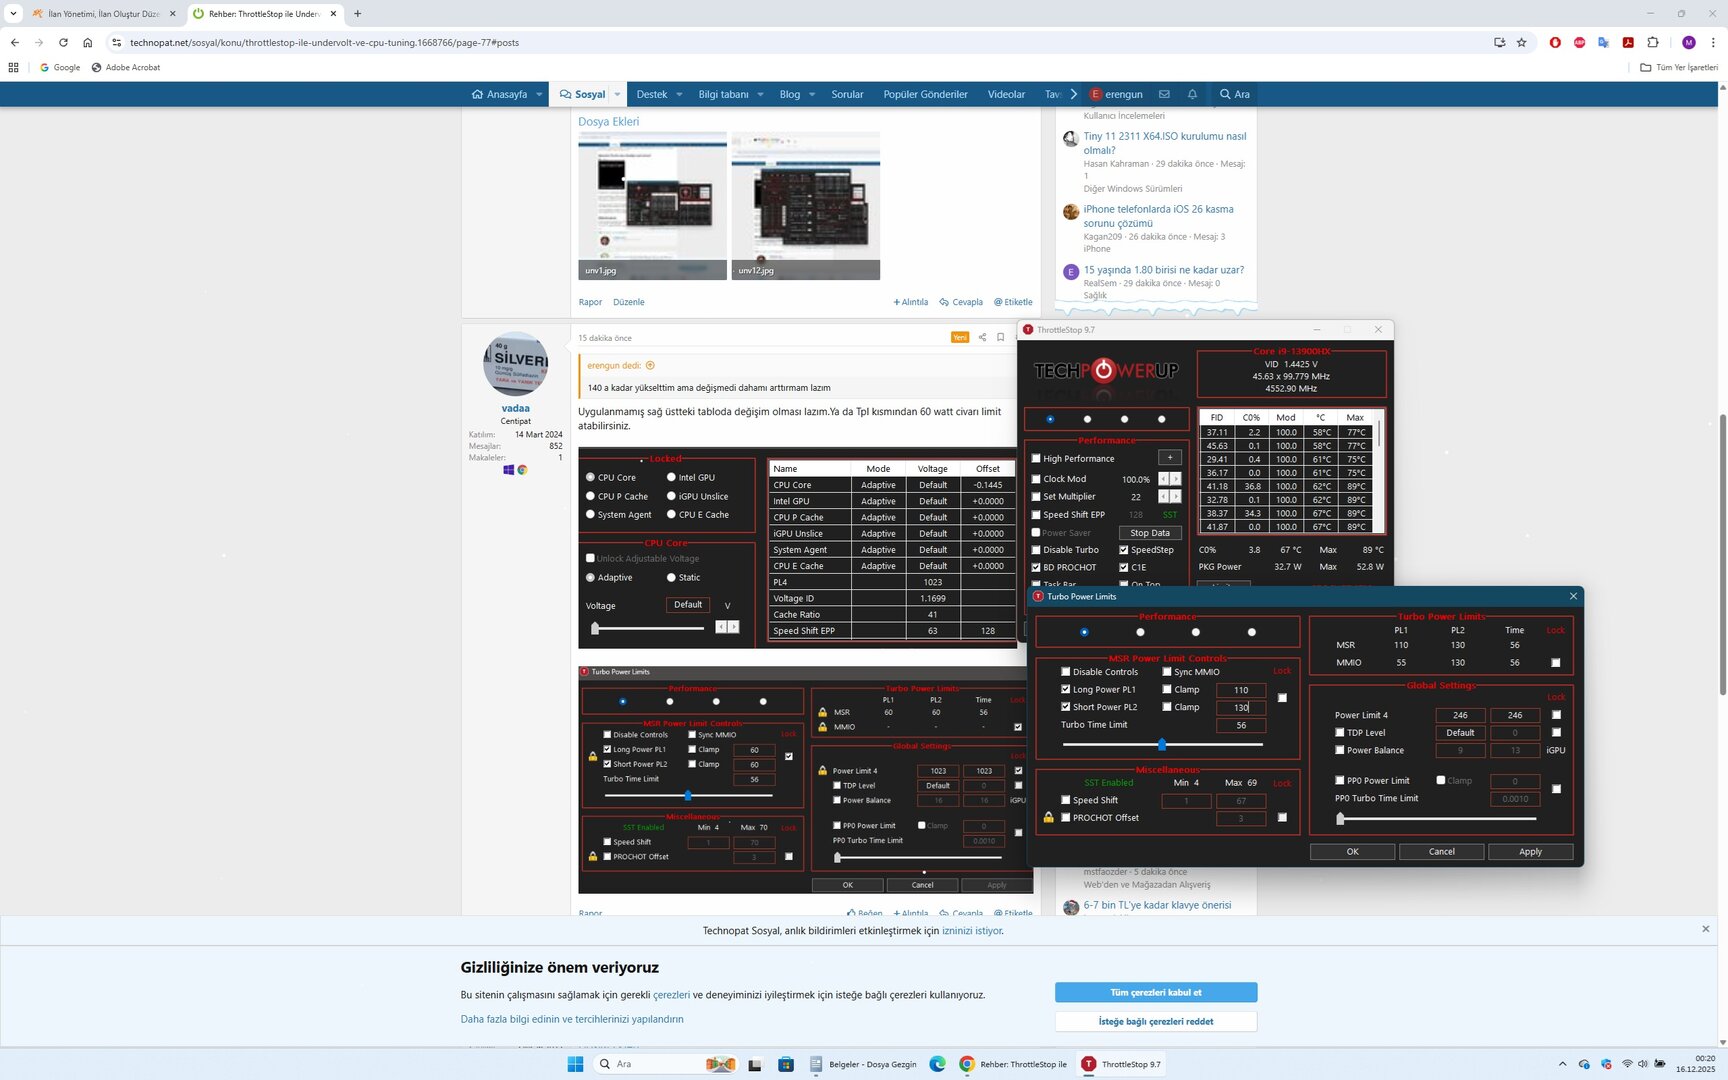
Task: Open the Chrome profile avatar
Action: point(1689,43)
